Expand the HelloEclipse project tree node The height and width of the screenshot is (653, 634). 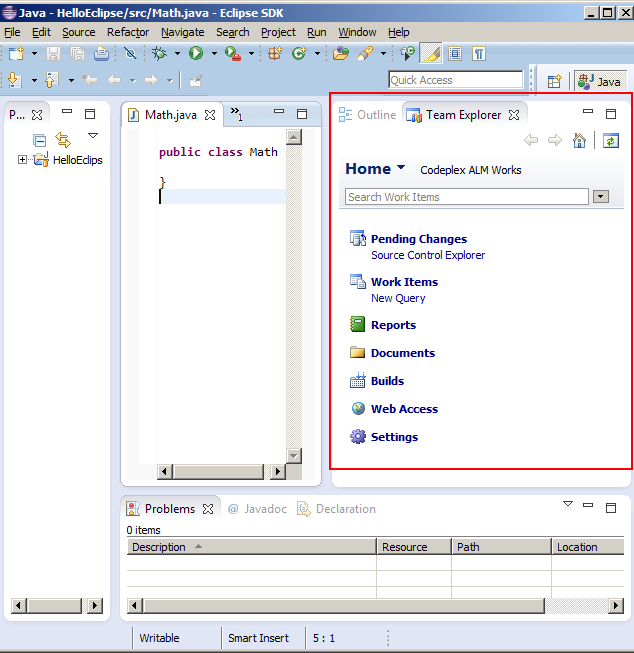tap(23, 160)
